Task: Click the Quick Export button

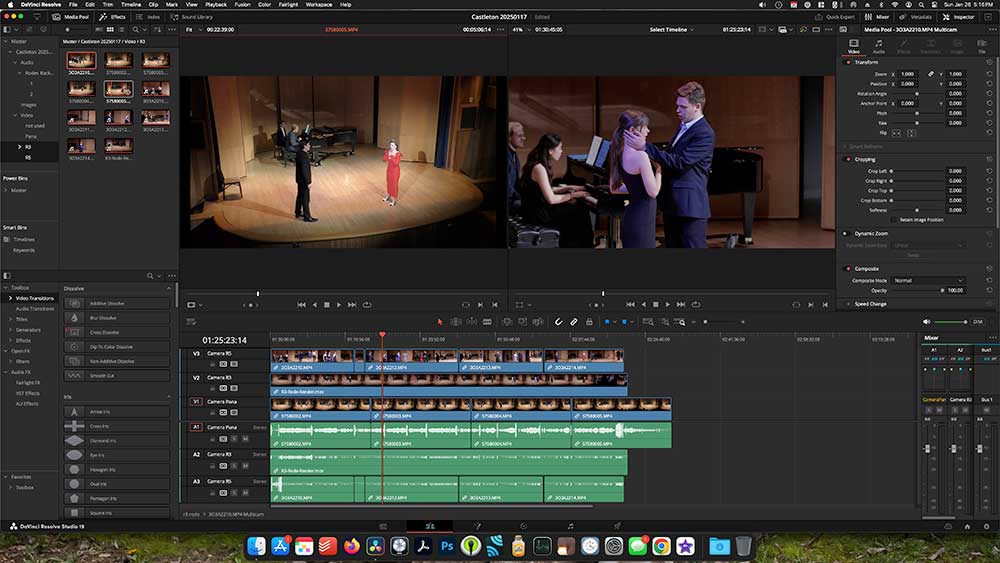Action: 835,17
